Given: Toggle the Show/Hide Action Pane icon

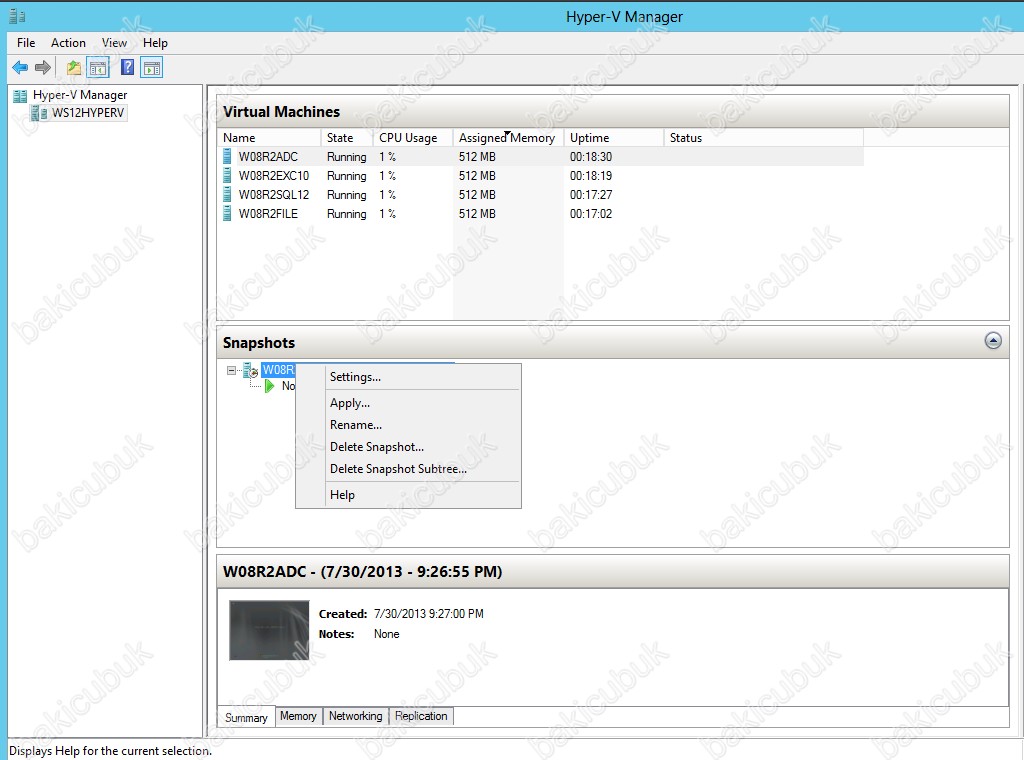Looking at the screenshot, I should (152, 67).
